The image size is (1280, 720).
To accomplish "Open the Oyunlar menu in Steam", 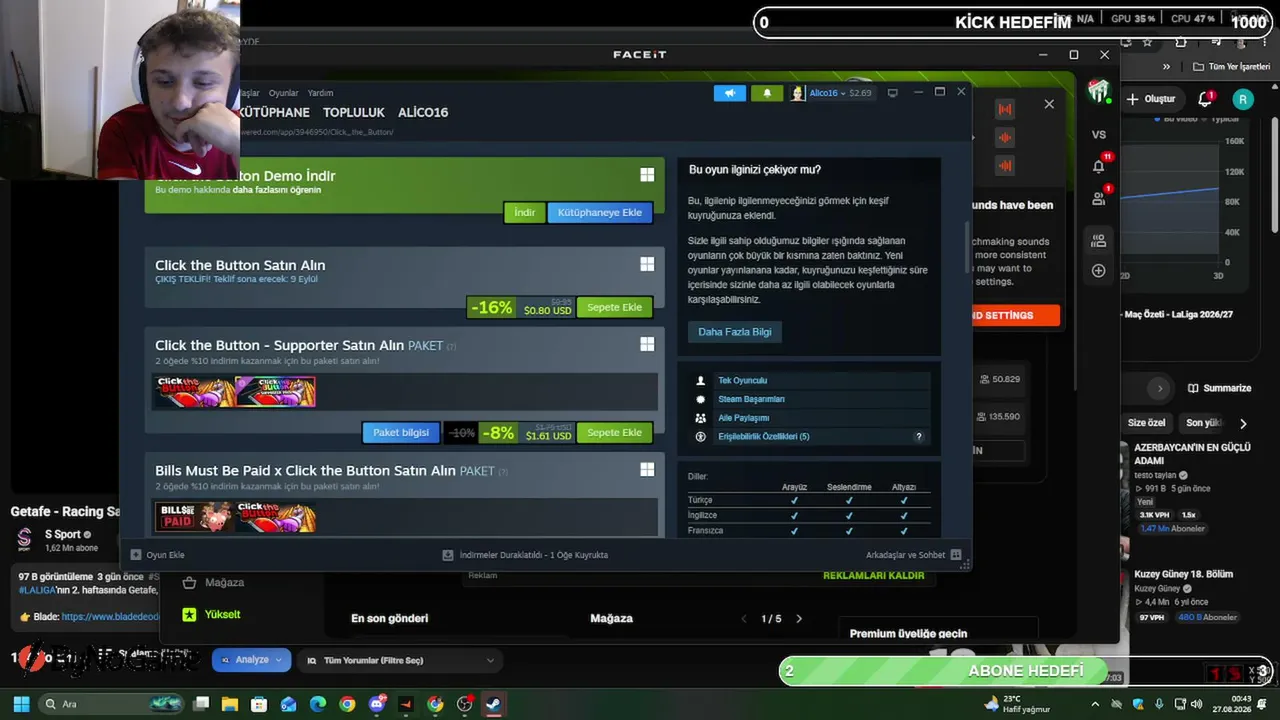I will [283, 93].
